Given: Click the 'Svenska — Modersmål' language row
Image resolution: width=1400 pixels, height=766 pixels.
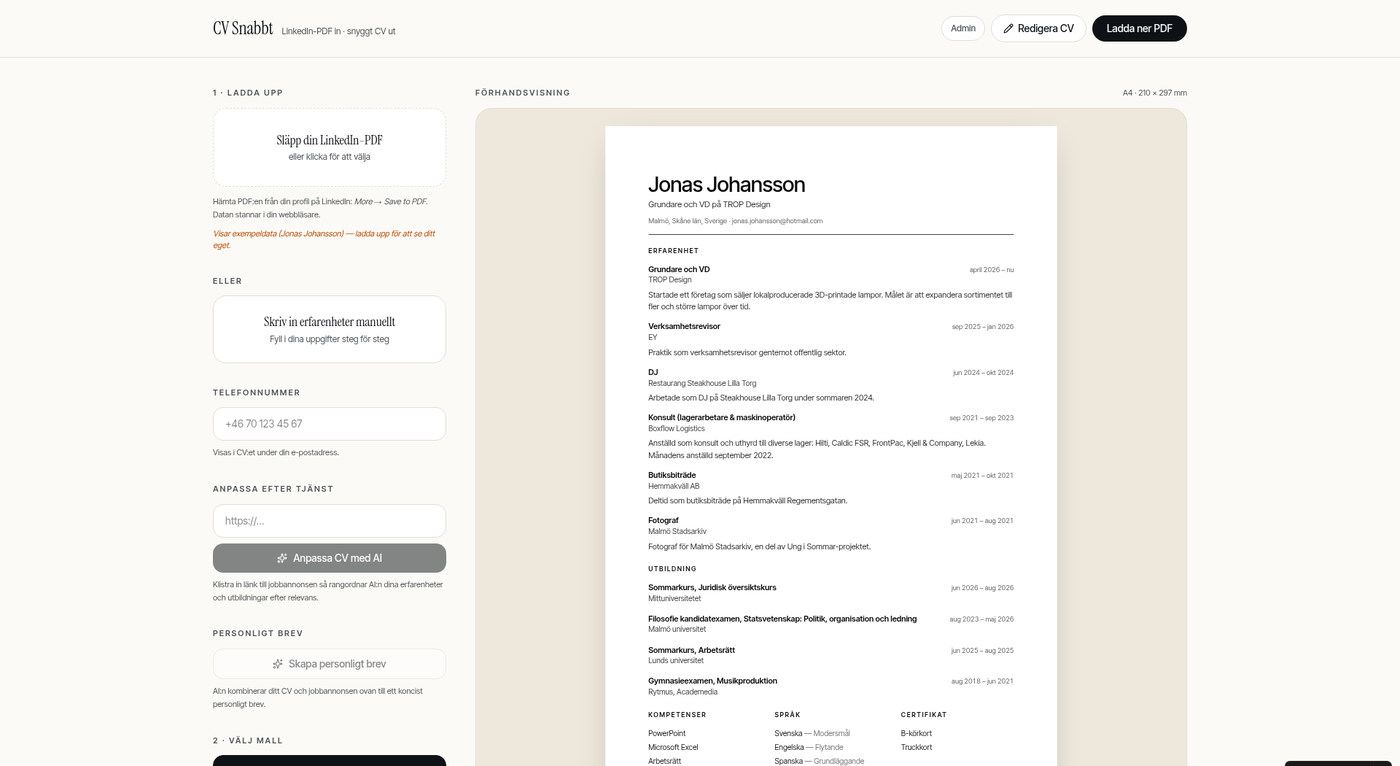Looking at the screenshot, I should (x=812, y=734).
